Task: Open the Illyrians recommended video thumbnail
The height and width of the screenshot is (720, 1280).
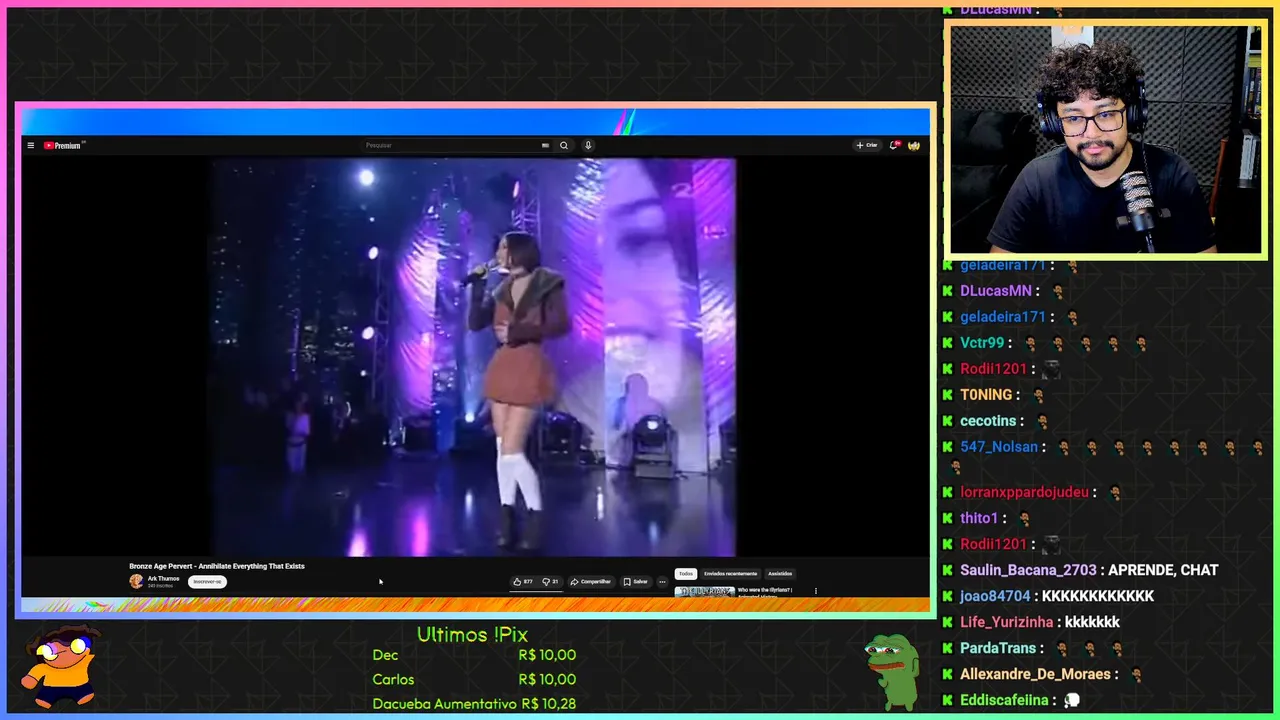Action: coord(704,591)
